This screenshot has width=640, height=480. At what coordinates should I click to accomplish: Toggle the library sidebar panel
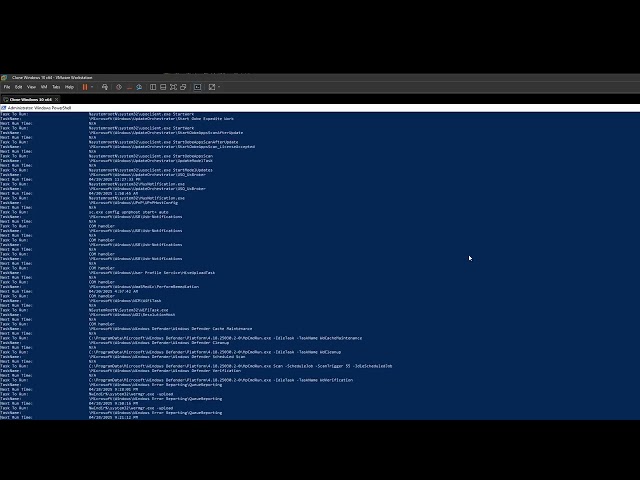(153, 87)
